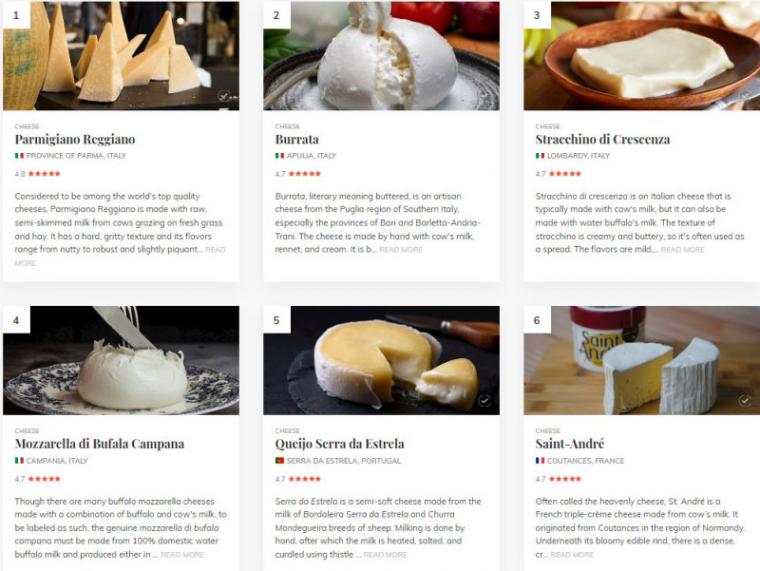This screenshot has height=571, width=760.
Task: Open the Stracchino di Crescenza title
Action: click(602, 140)
